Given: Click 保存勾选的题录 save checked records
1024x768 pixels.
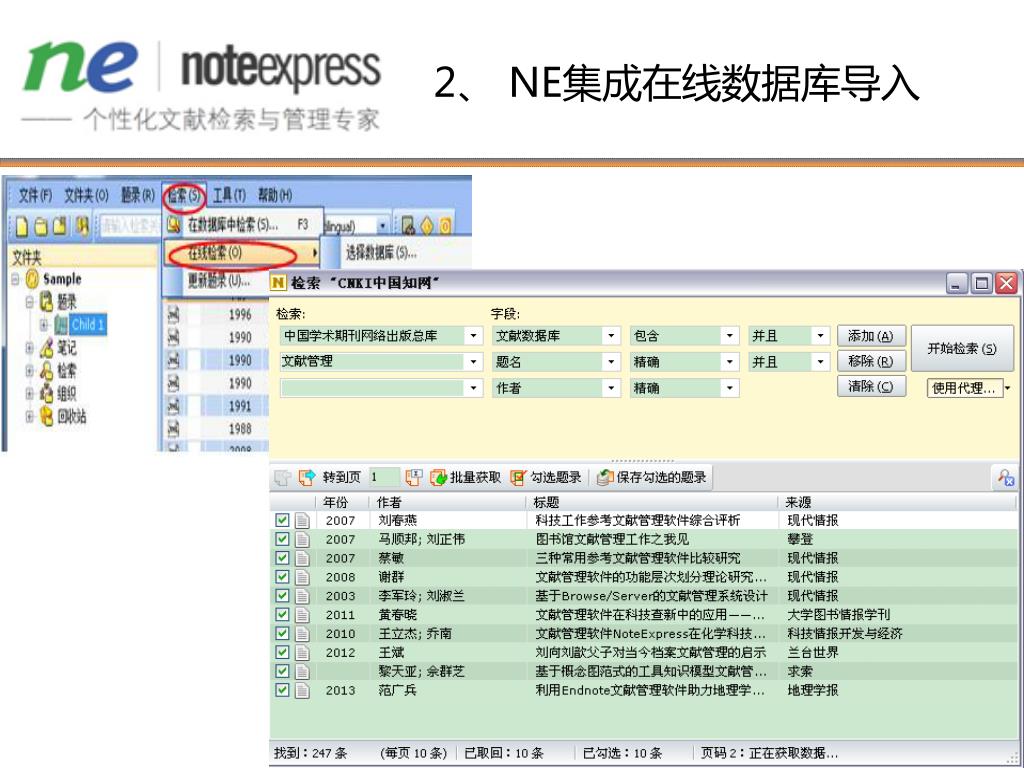Looking at the screenshot, I should [x=652, y=477].
